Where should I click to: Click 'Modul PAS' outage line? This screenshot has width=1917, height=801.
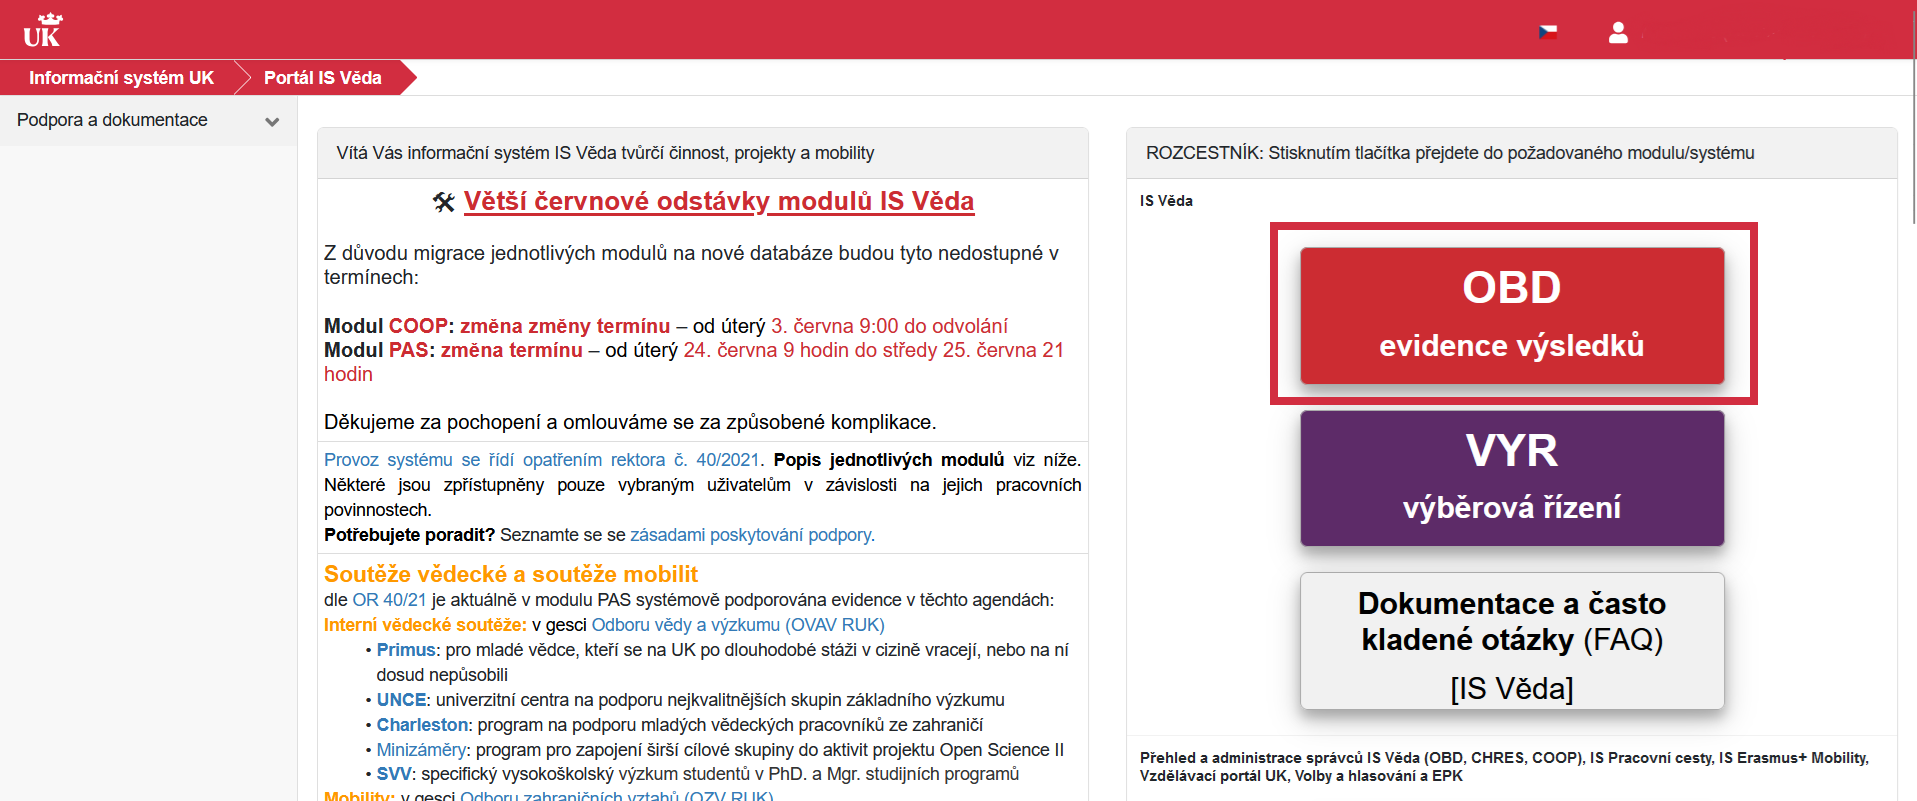[694, 362]
